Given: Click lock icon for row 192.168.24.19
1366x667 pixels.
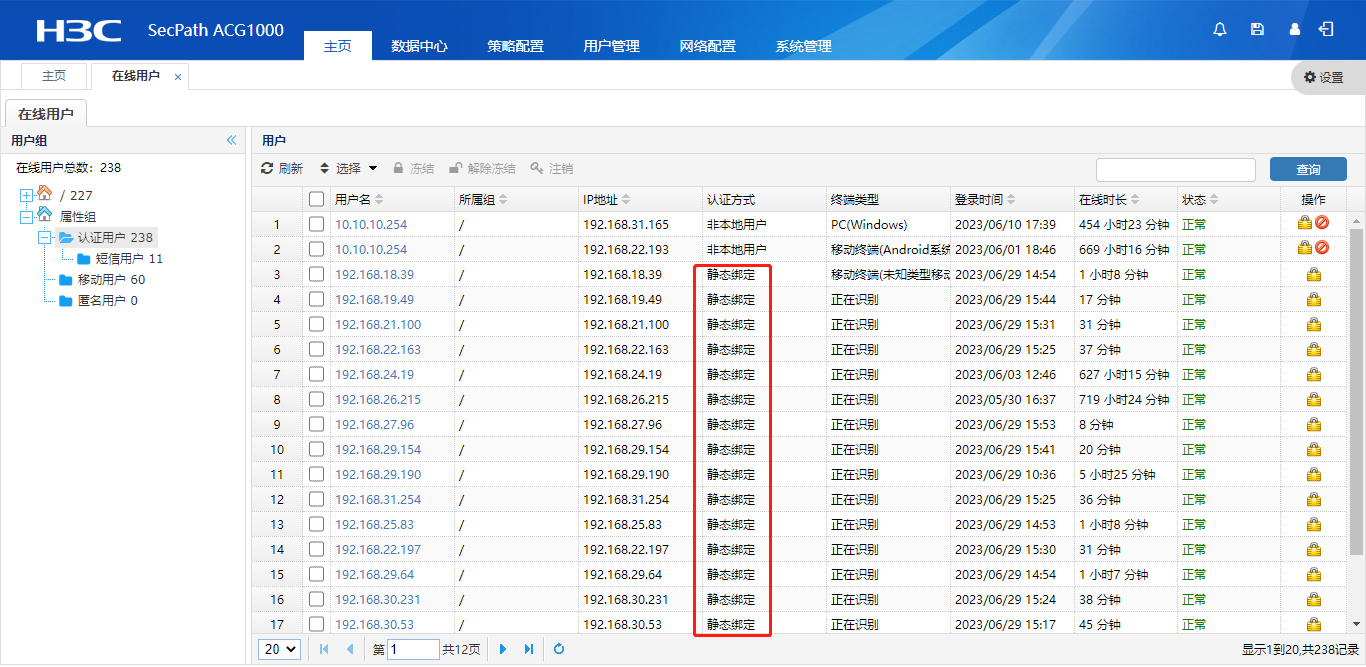Looking at the screenshot, I should (1314, 374).
